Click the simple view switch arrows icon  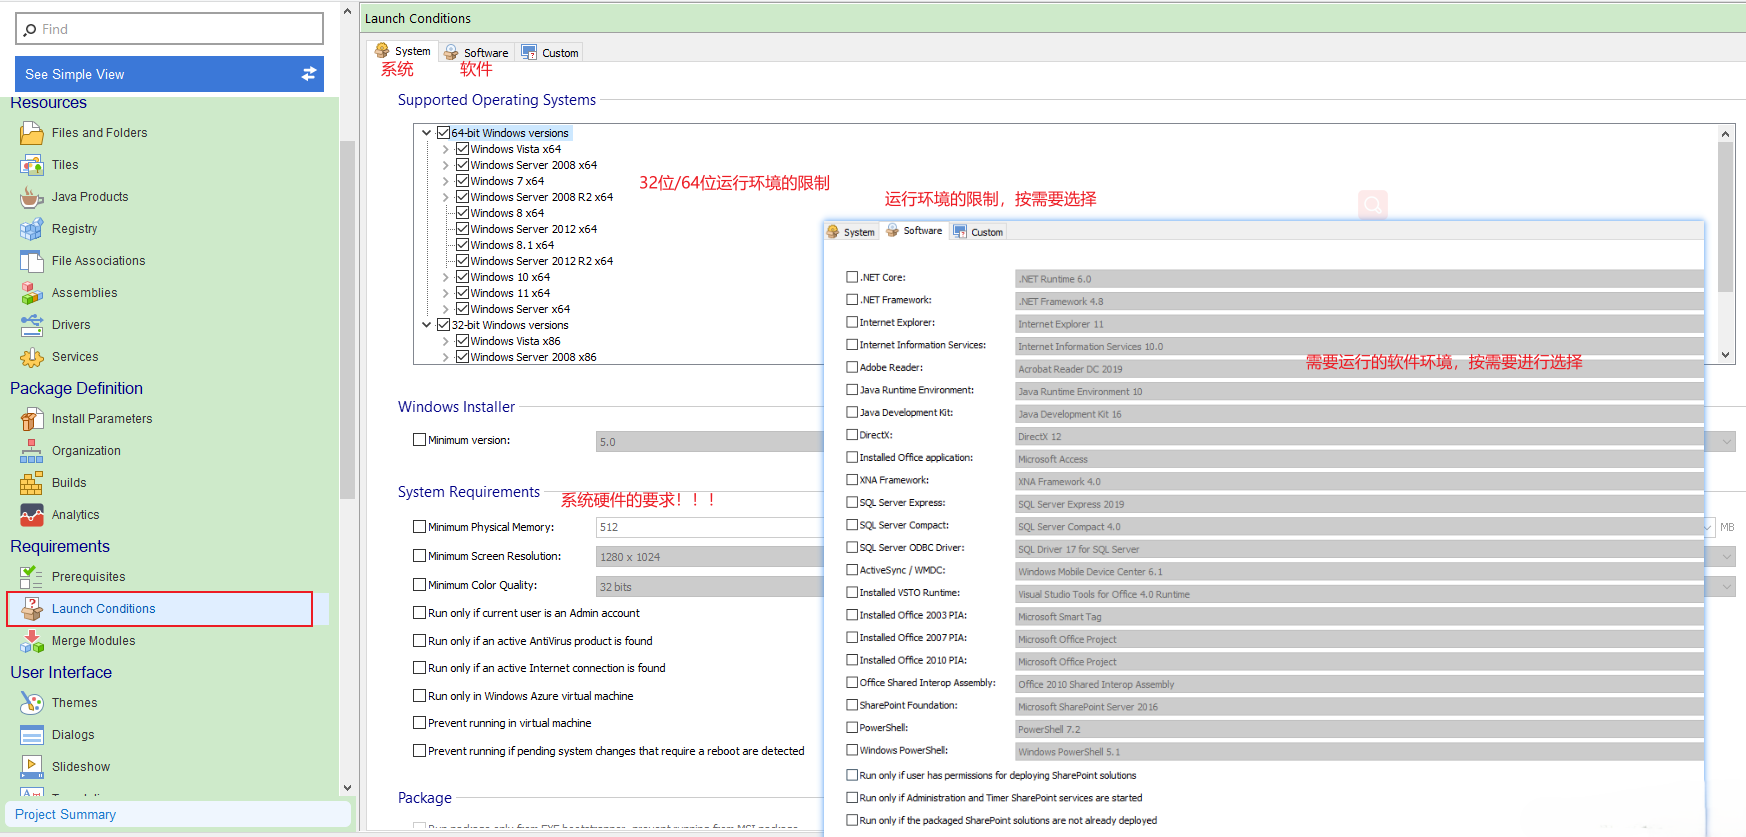coord(309,74)
